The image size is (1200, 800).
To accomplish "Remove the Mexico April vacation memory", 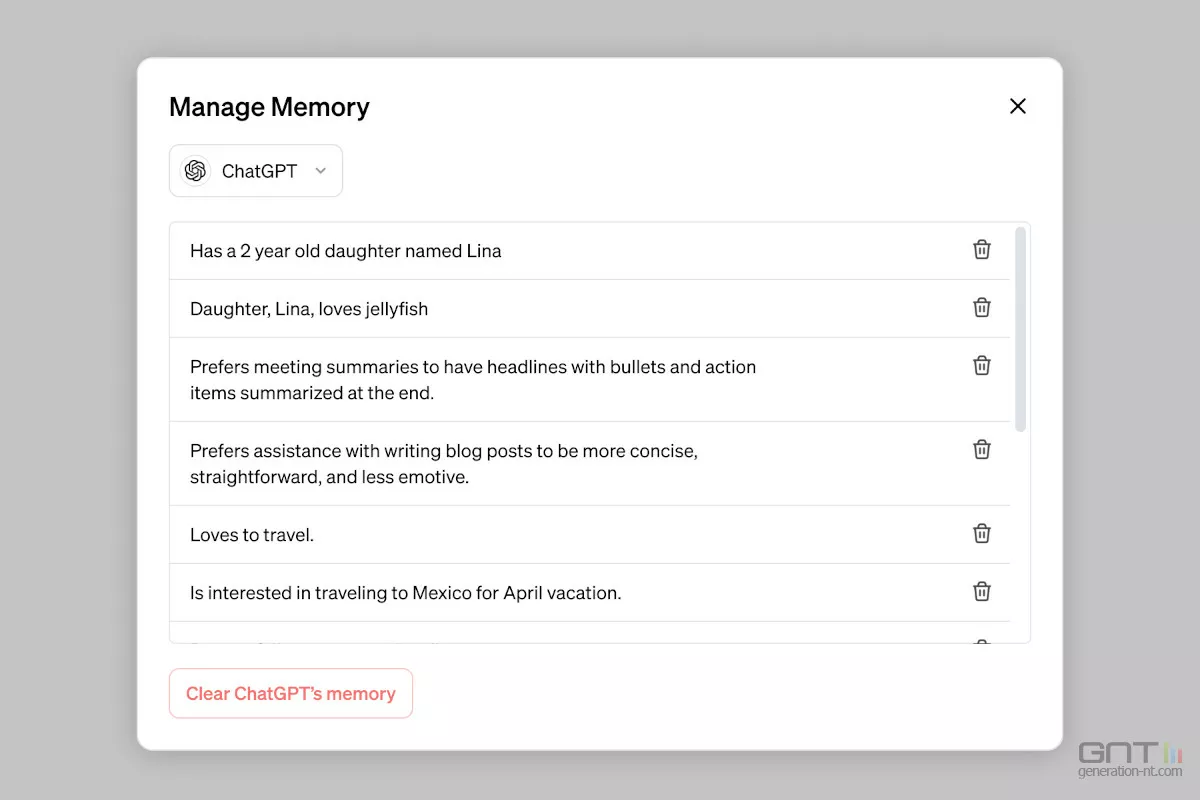I will pos(982,592).
